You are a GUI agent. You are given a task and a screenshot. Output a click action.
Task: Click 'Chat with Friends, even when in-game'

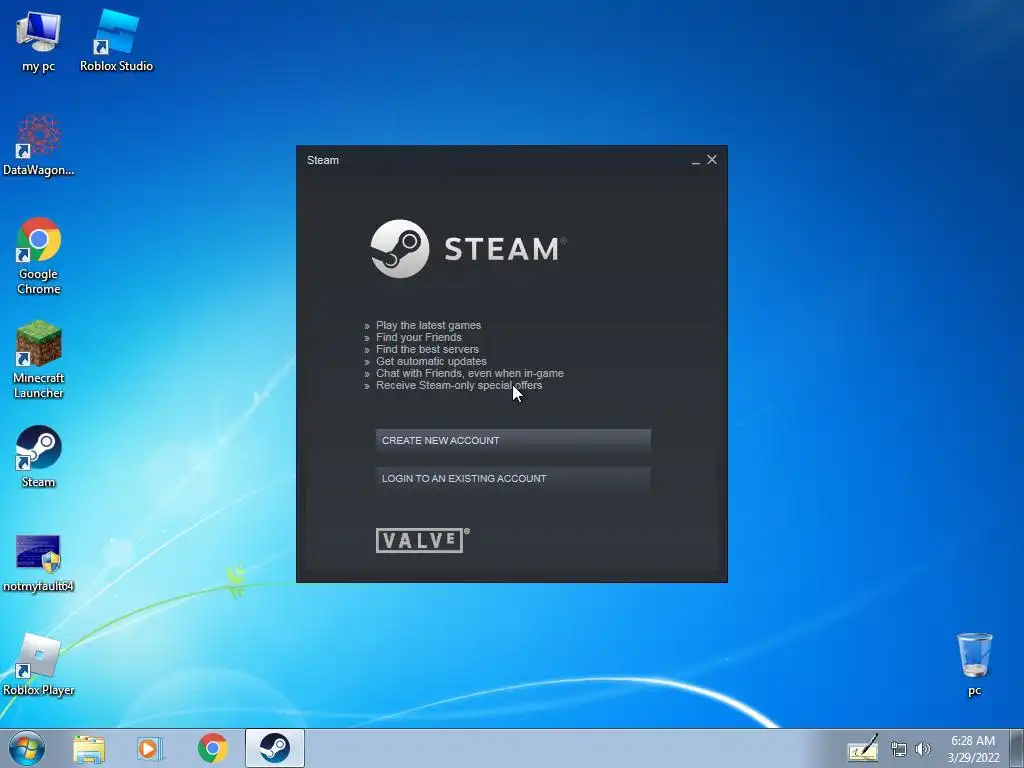coord(470,374)
